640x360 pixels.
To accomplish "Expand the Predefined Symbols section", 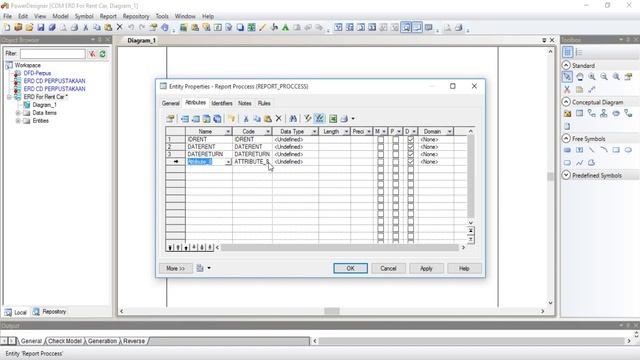I will [566, 175].
